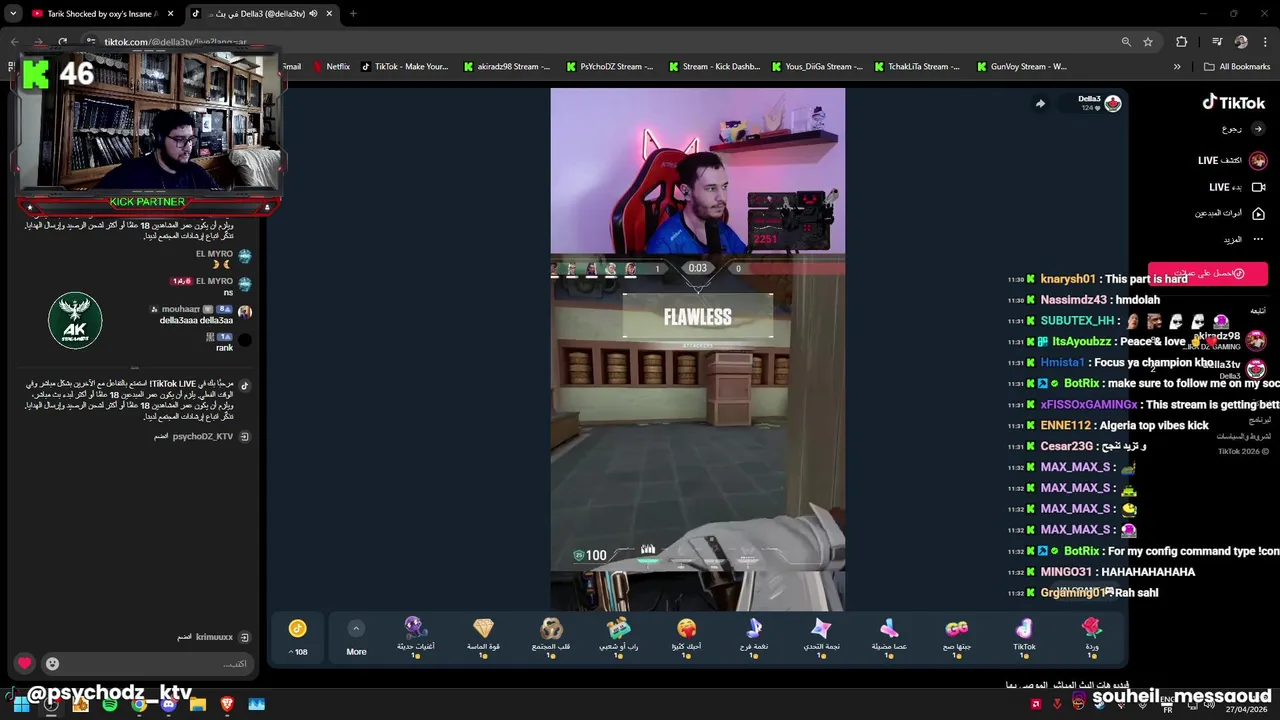Open TchakLiTa Stream bookmark
Screen dimensions: 1280x720
917,67
